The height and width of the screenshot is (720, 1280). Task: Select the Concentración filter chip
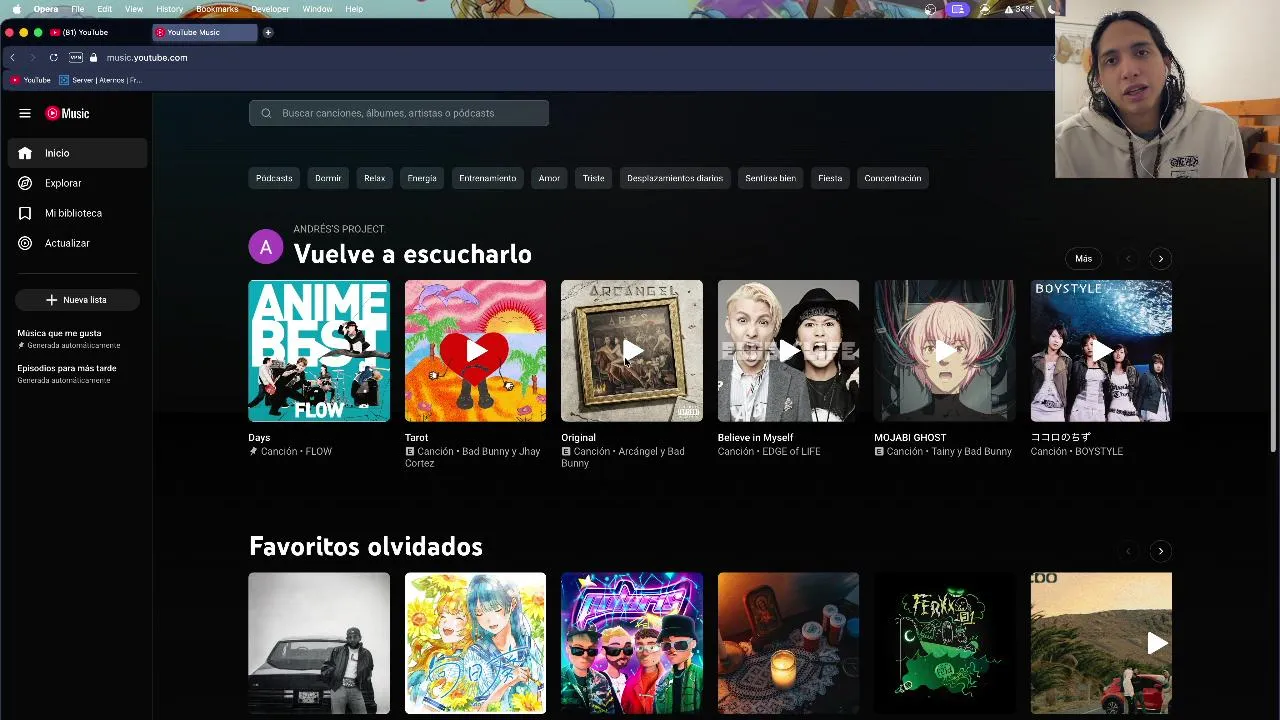(x=893, y=178)
